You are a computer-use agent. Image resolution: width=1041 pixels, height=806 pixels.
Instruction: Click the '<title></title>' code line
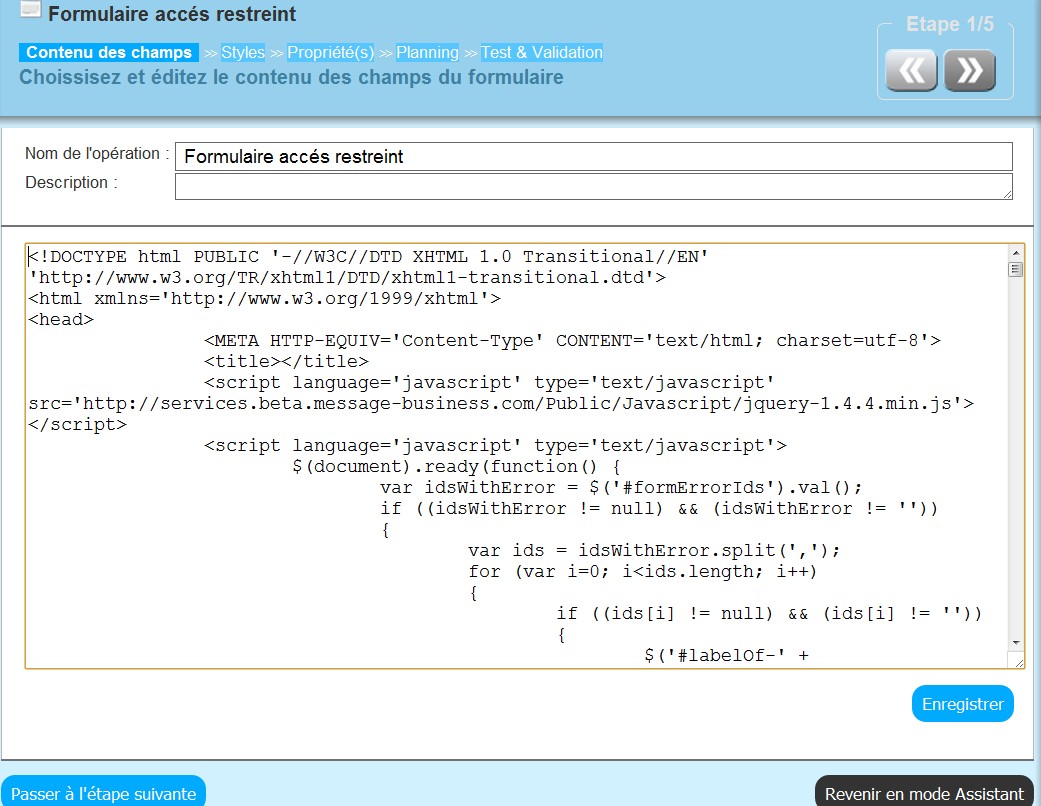coord(286,361)
